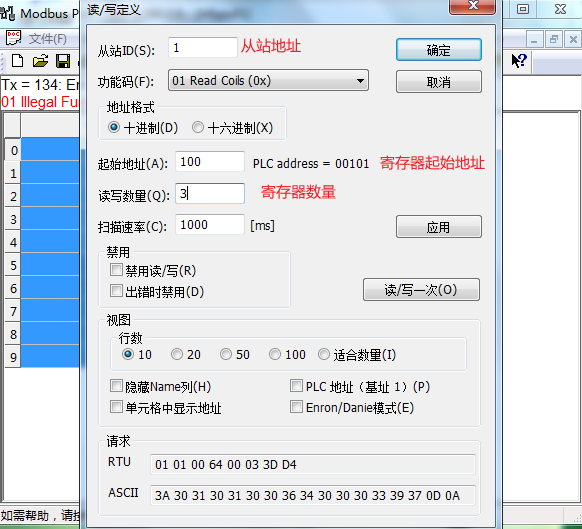The image size is (582, 529).
Task: Click the 读/写一次(O) button
Action: point(421,290)
